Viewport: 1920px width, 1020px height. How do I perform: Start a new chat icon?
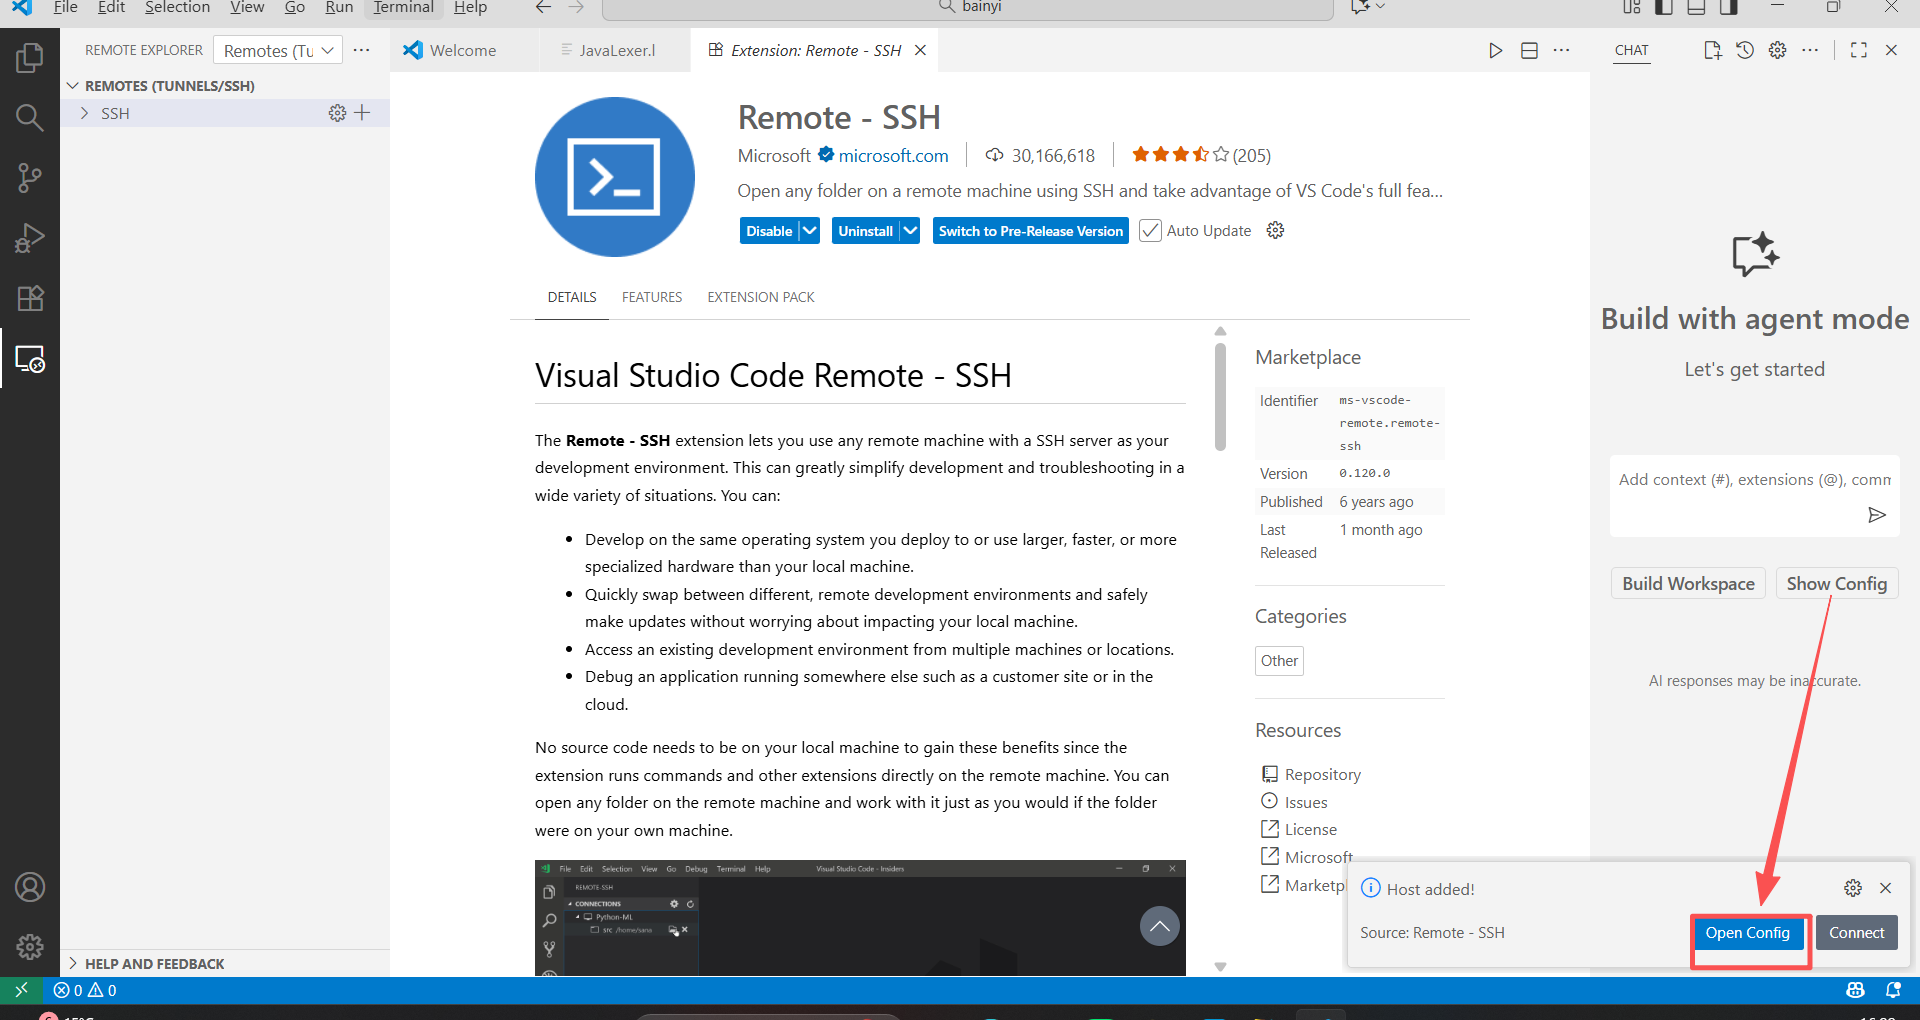(x=1712, y=50)
